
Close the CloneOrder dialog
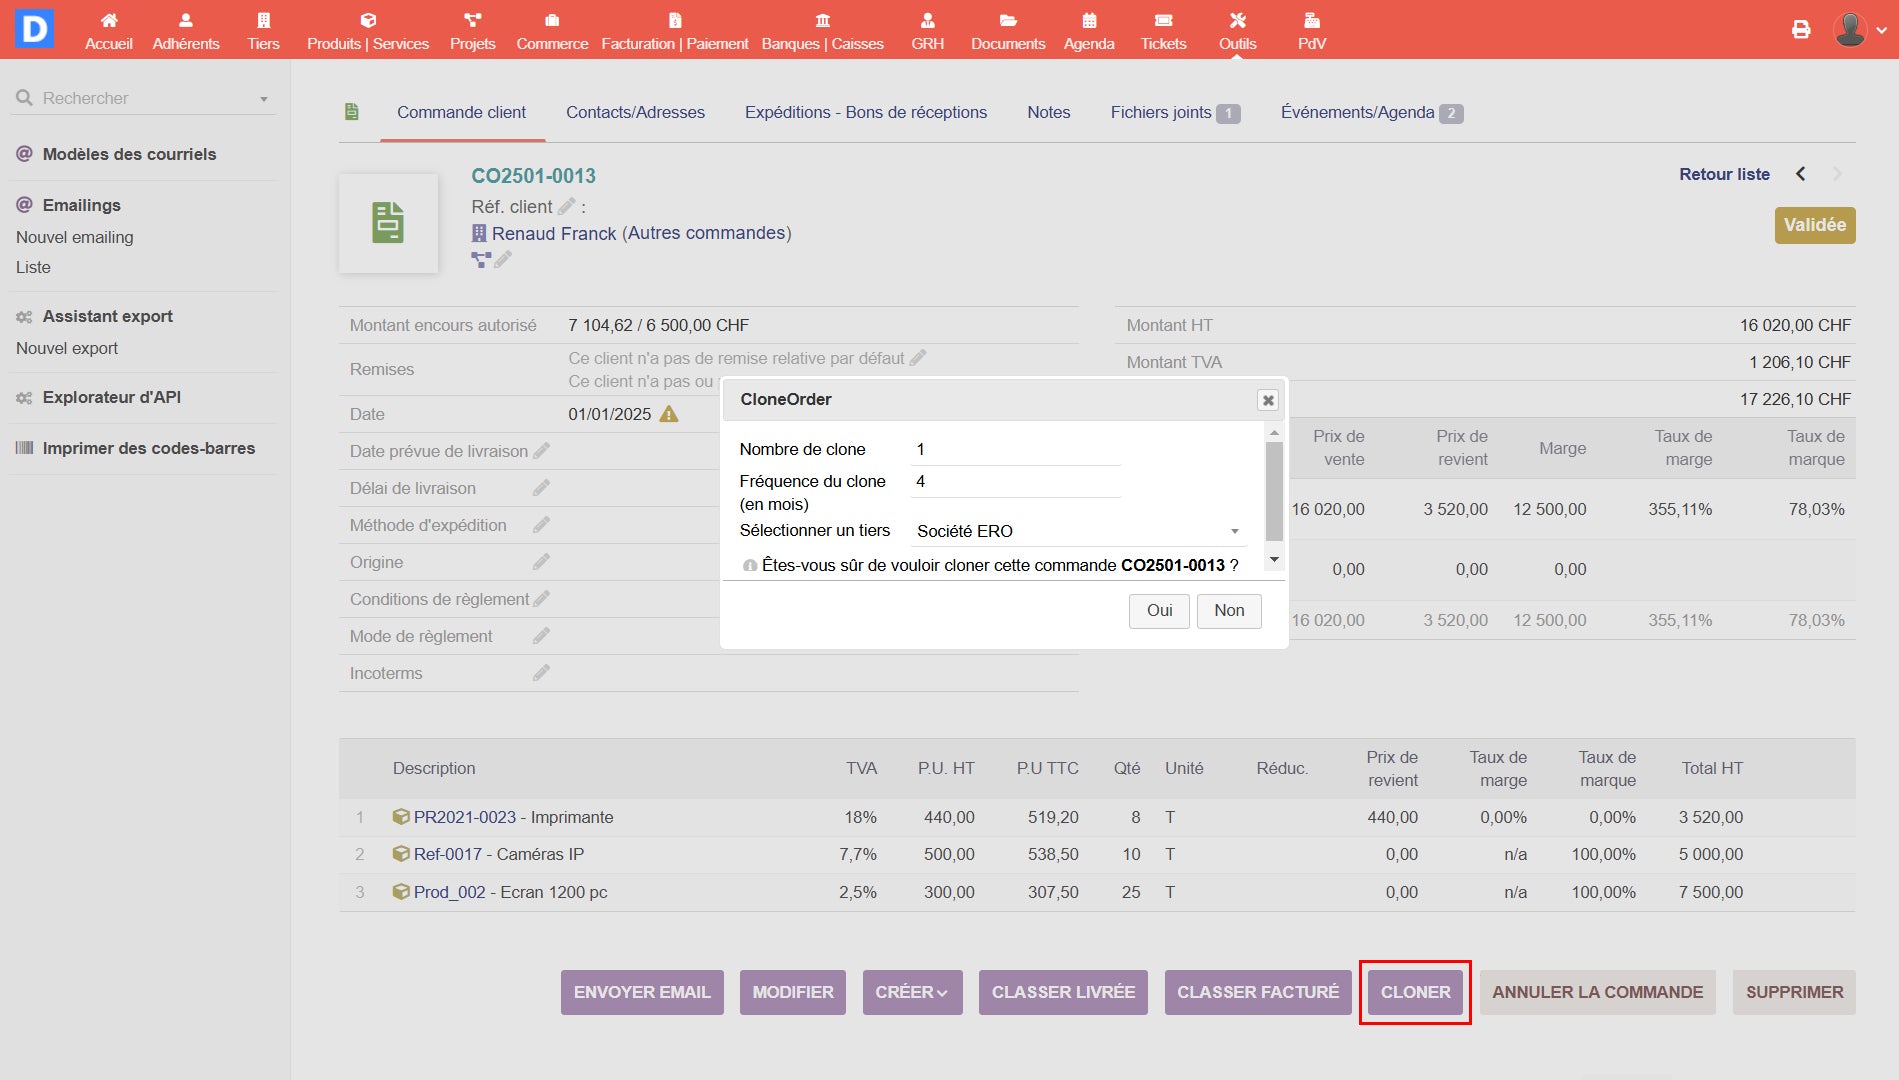tap(1267, 400)
